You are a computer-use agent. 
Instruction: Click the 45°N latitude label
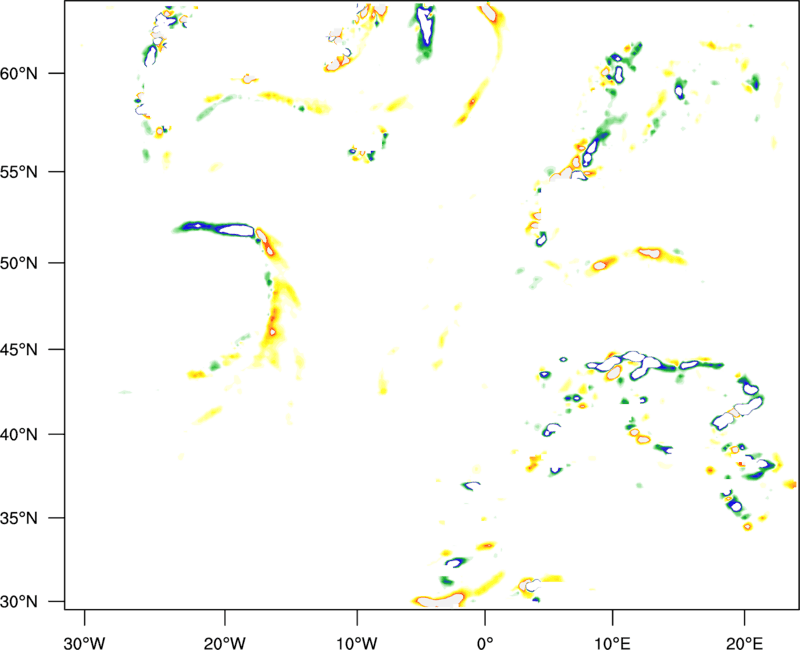tap(19, 350)
